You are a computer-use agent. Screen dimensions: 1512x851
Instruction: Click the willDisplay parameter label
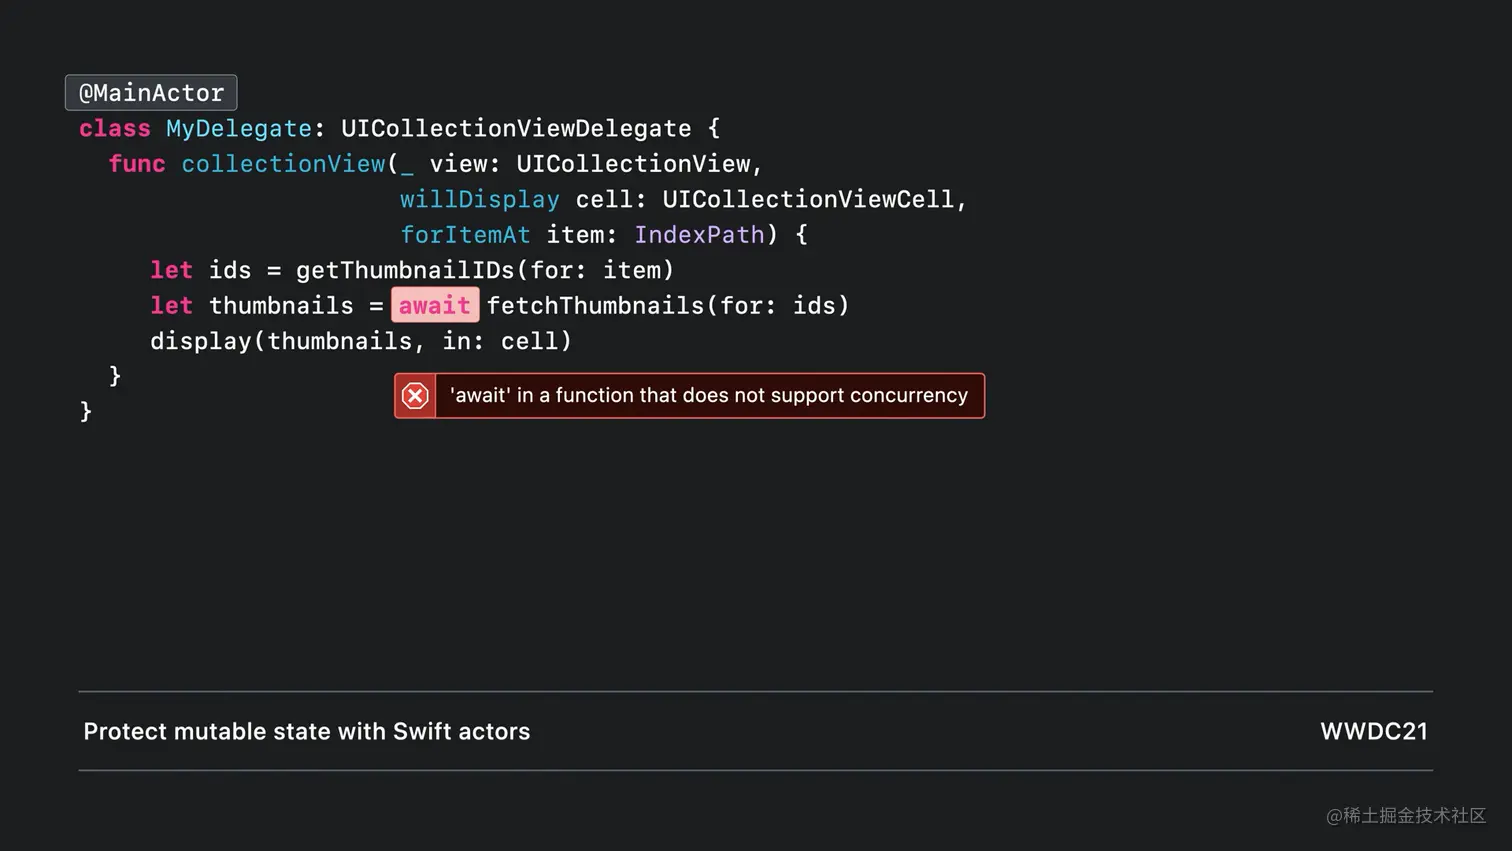point(480,199)
